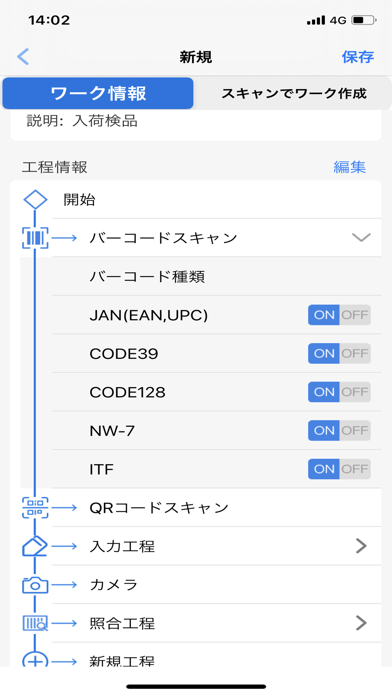Click the 入力工程 label
The height and width of the screenshot is (696, 392).
pos(122,546)
